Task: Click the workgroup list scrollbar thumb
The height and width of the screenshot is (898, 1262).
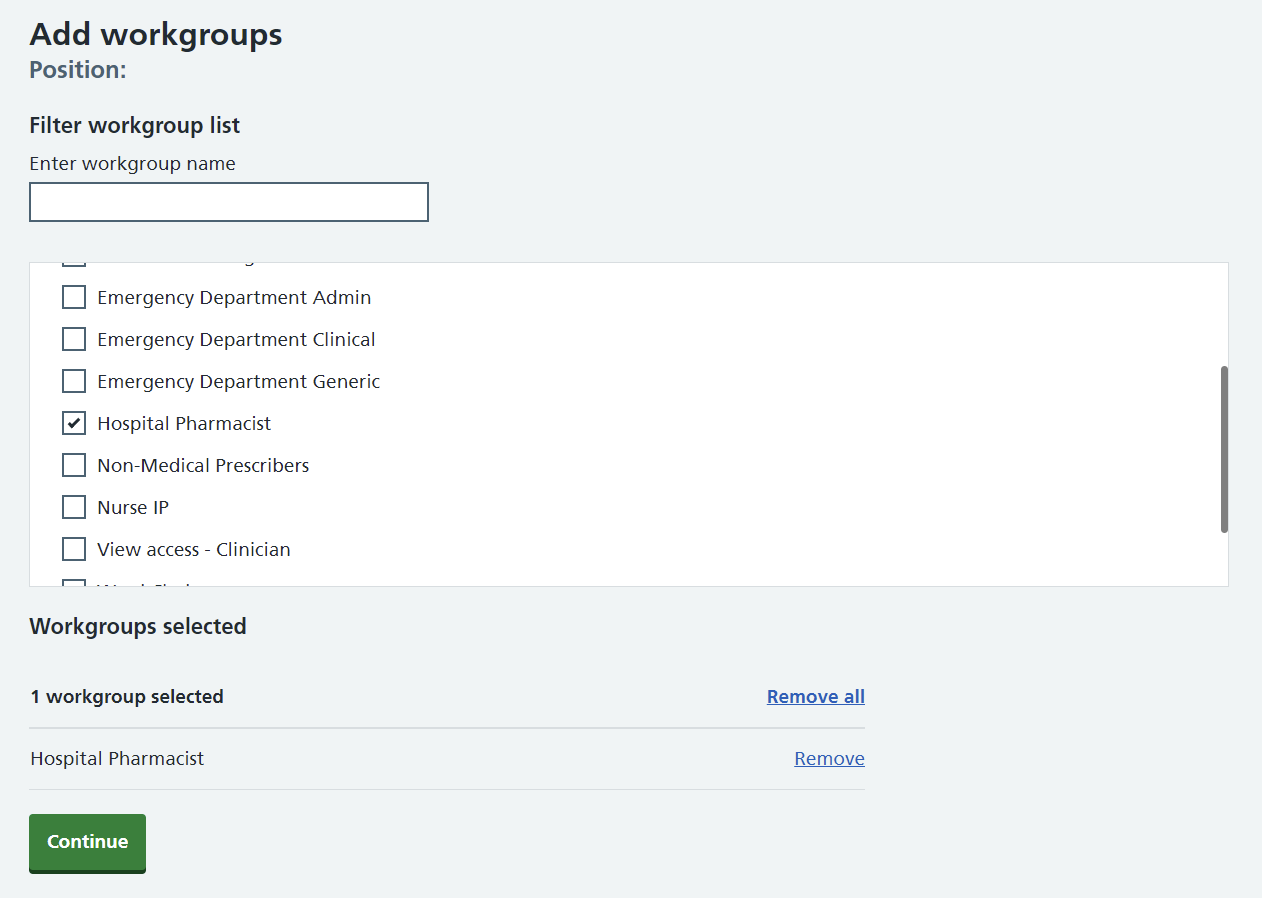Action: tap(1224, 449)
